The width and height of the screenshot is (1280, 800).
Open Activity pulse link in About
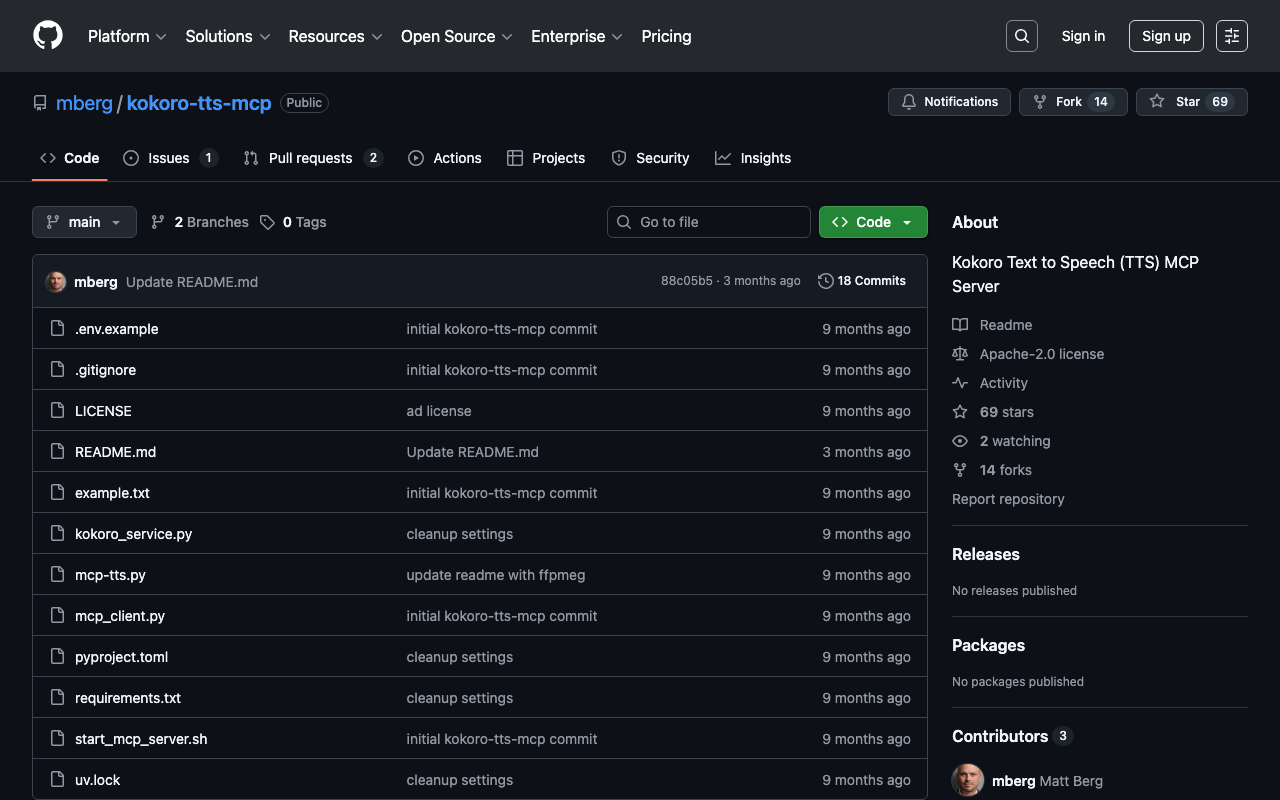pos(1003,383)
